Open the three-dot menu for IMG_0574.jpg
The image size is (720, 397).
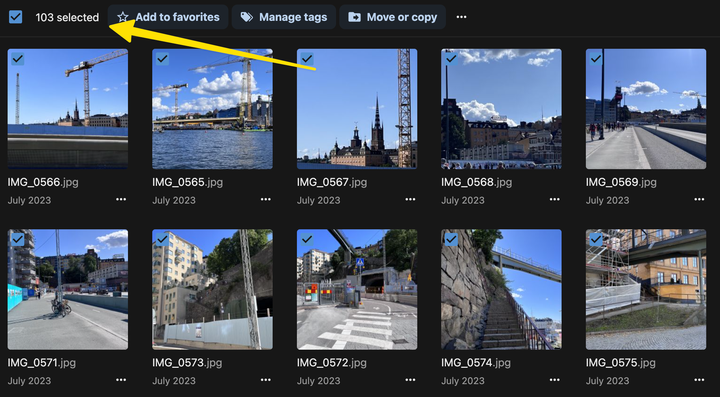(555, 380)
